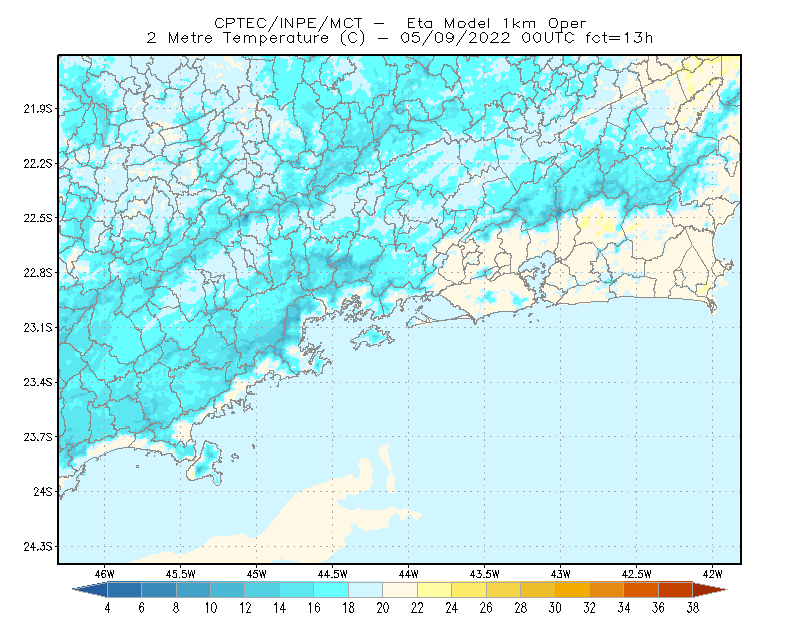Click the 12-14 blue legend swatch
This screenshot has height=618, width=800.
coord(262,589)
